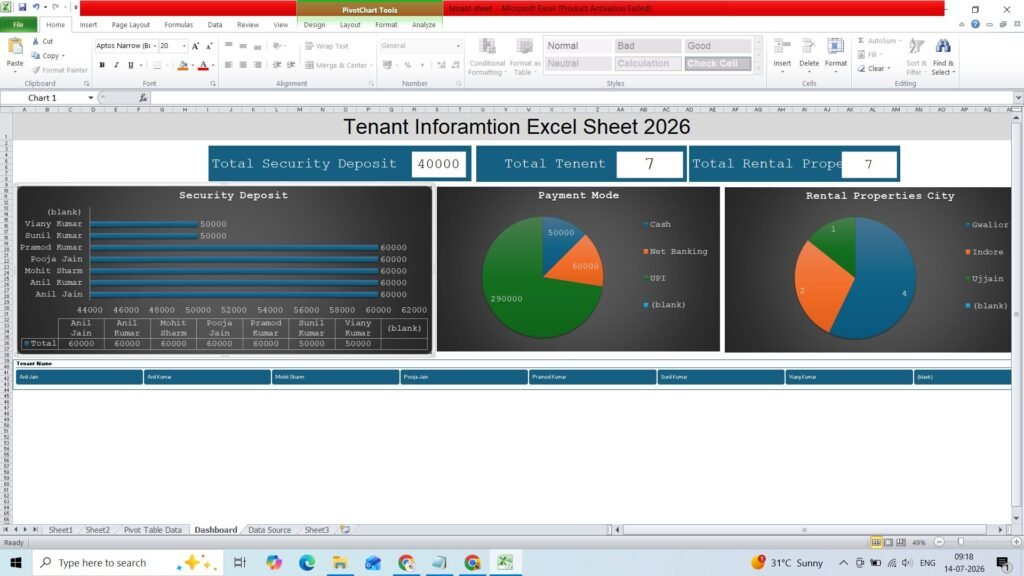Increase font size with Grow Font icon
The image size is (1024, 576).
(195, 46)
